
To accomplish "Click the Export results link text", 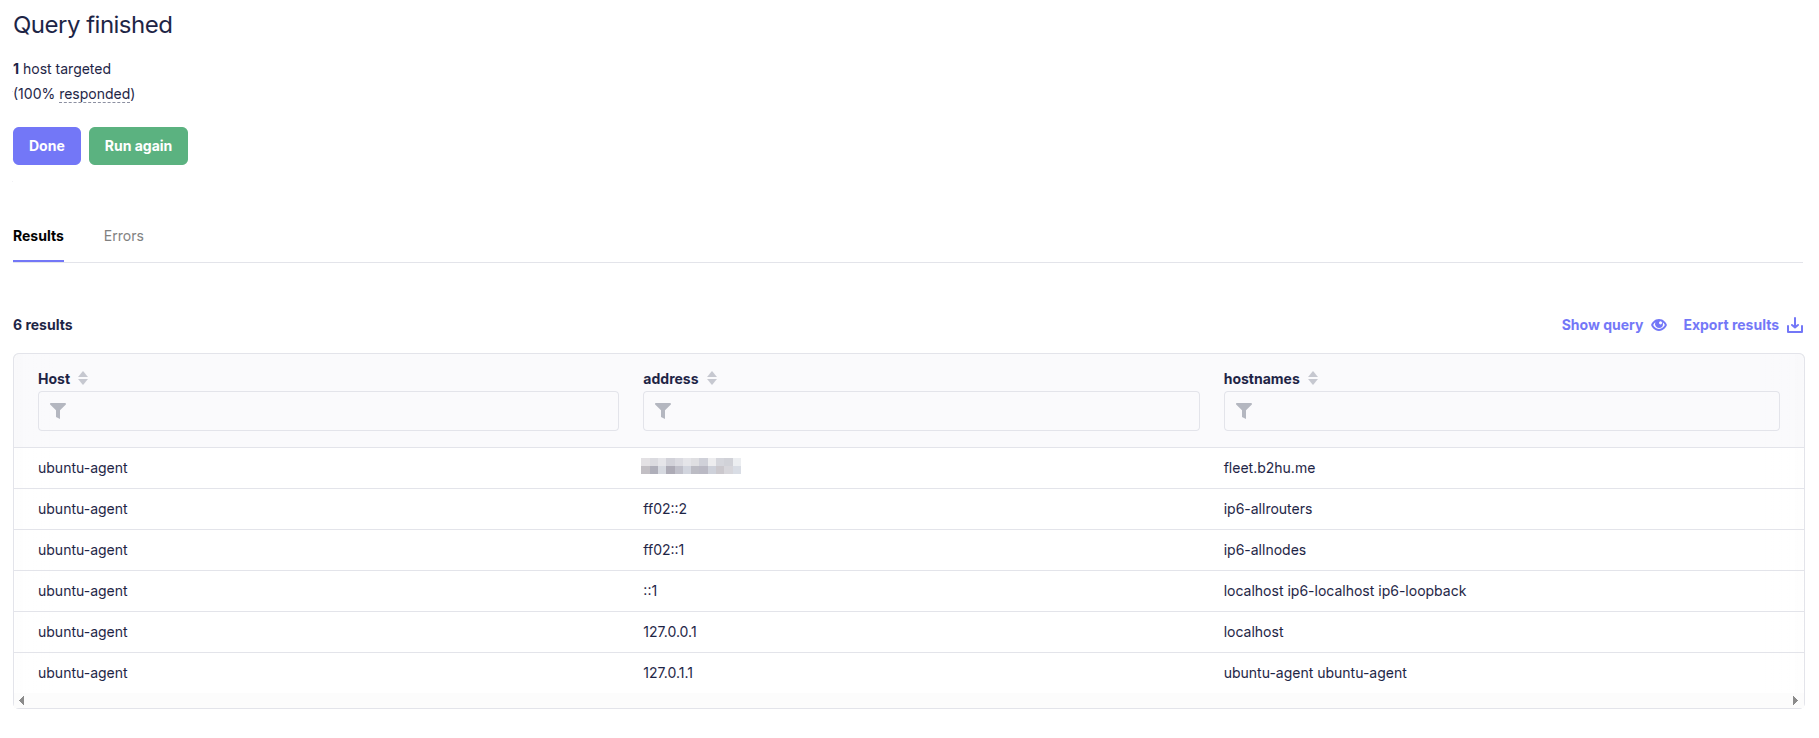I will point(1730,325).
